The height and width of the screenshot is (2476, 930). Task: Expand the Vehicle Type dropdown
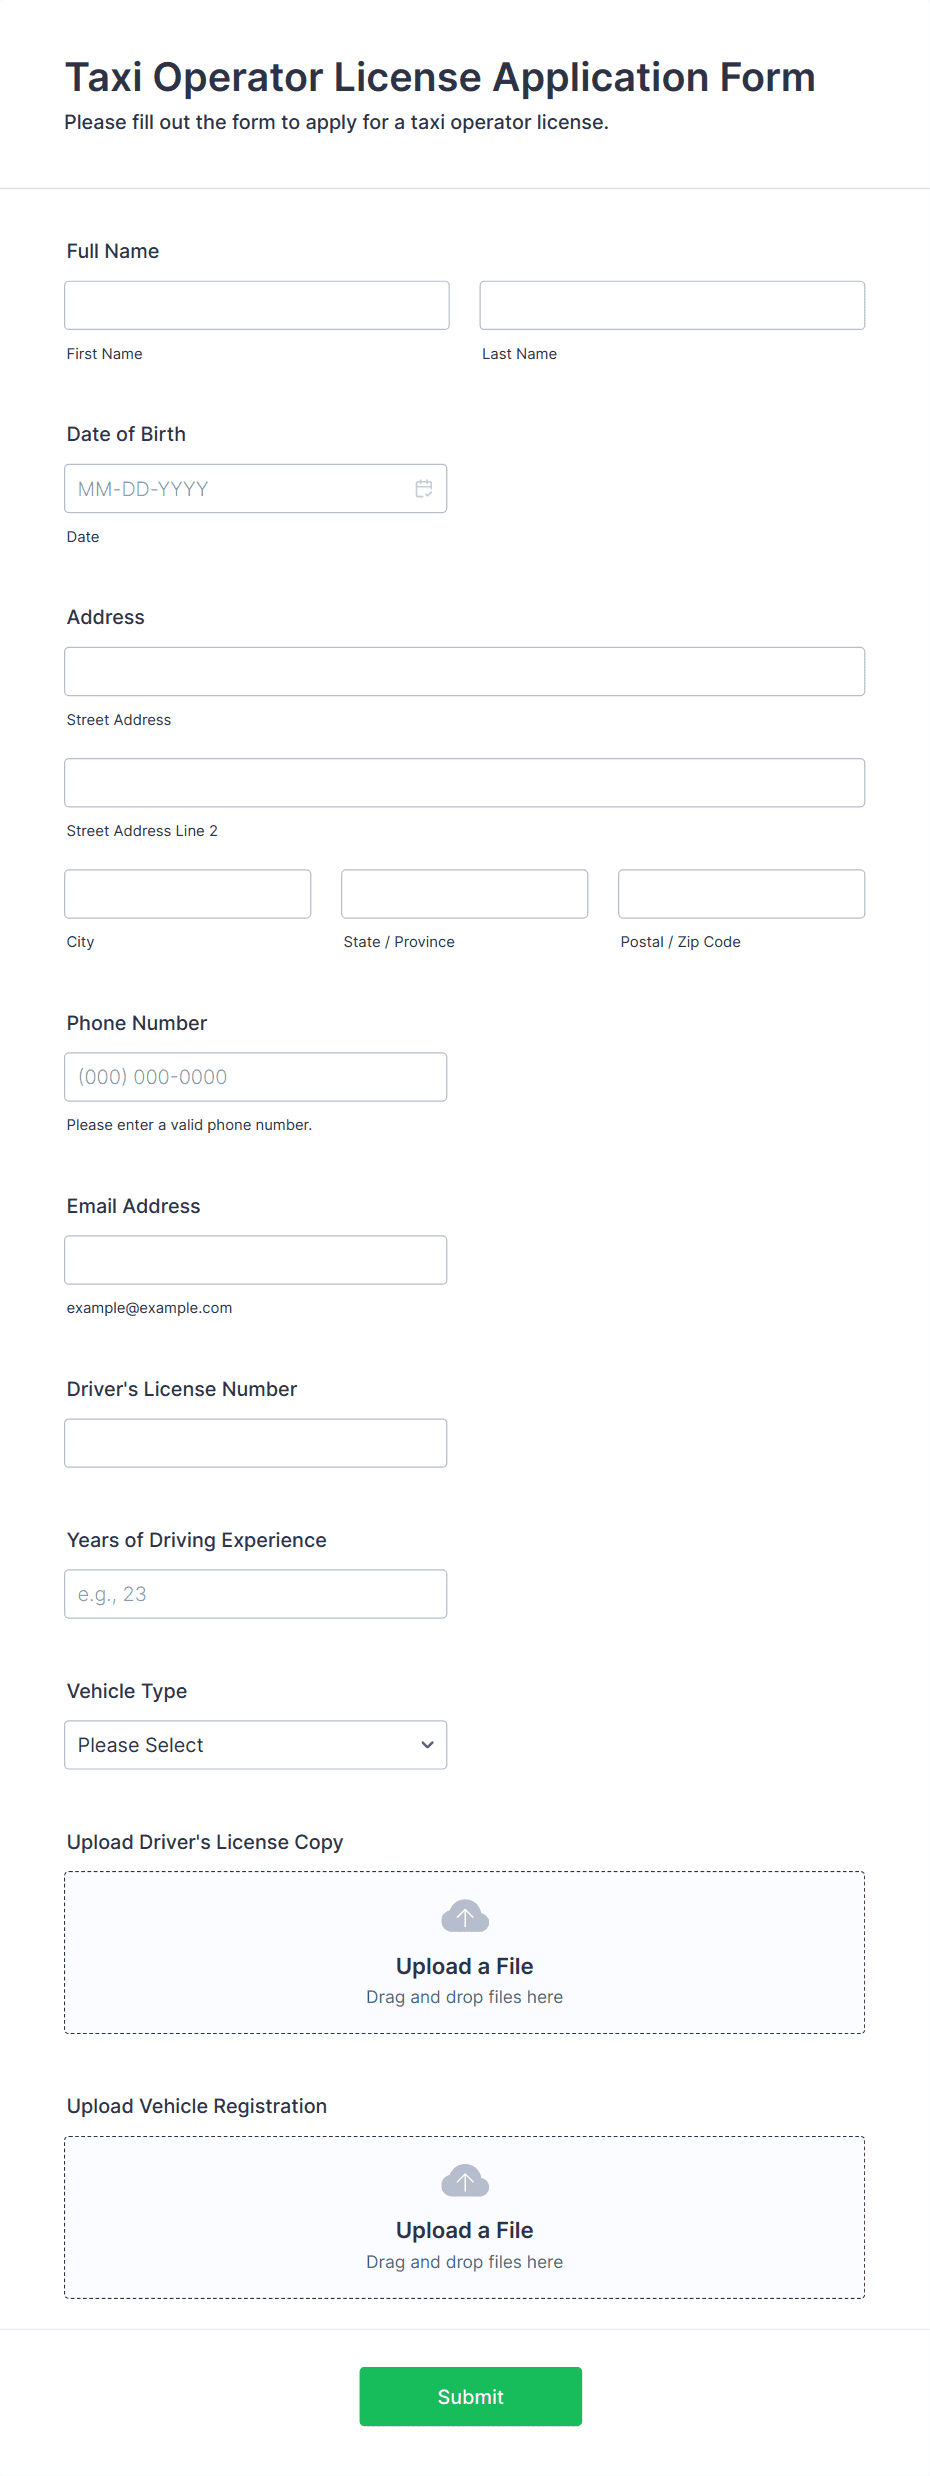coord(256,1744)
